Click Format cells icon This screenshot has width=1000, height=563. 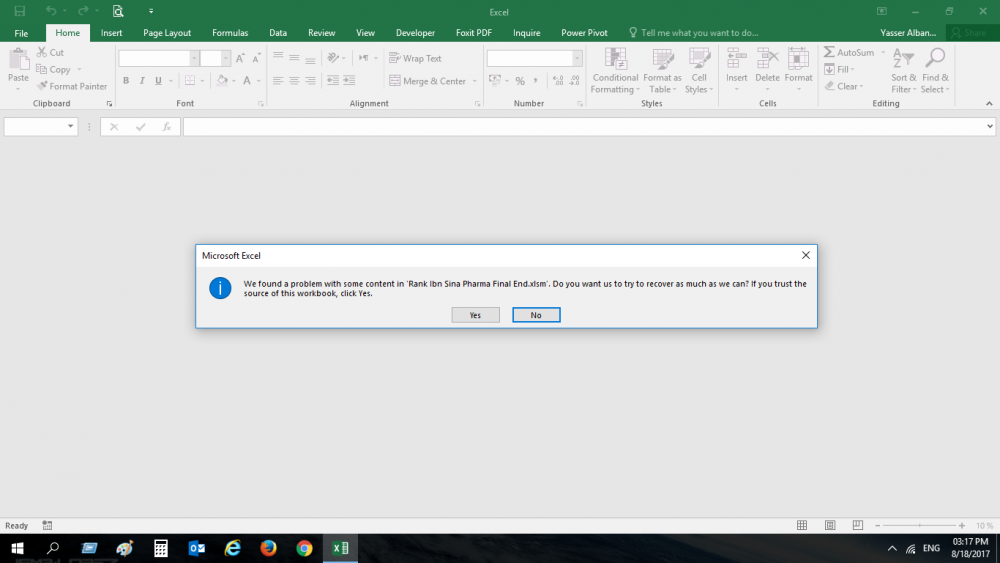798,59
